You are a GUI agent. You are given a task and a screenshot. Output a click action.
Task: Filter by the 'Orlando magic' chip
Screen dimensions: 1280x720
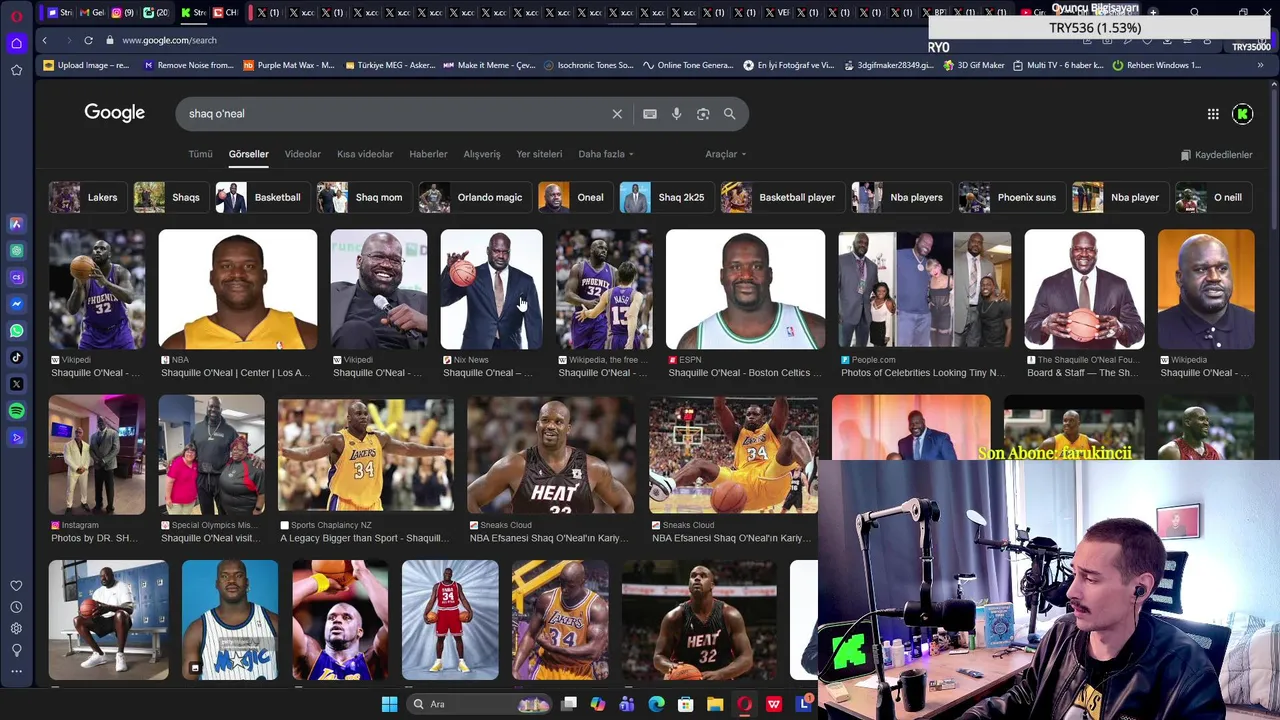click(473, 197)
